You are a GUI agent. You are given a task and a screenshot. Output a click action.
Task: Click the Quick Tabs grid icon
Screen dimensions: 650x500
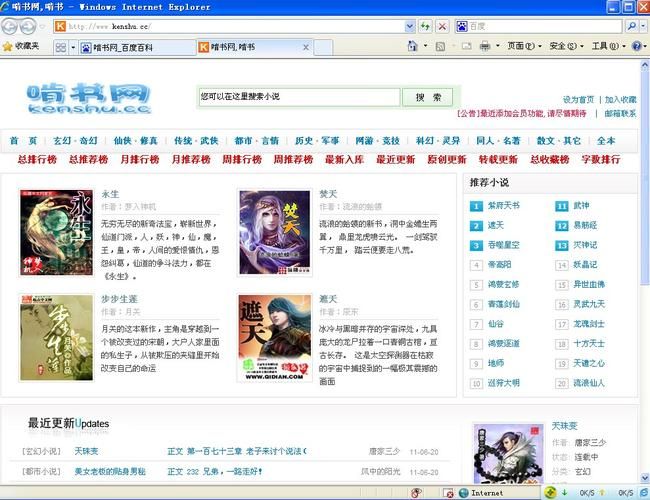click(62, 47)
